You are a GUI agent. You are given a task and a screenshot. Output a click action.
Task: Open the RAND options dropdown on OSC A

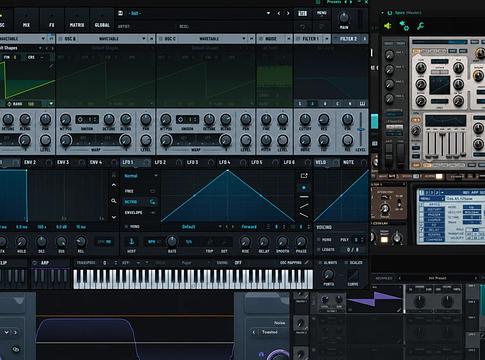click(51, 104)
